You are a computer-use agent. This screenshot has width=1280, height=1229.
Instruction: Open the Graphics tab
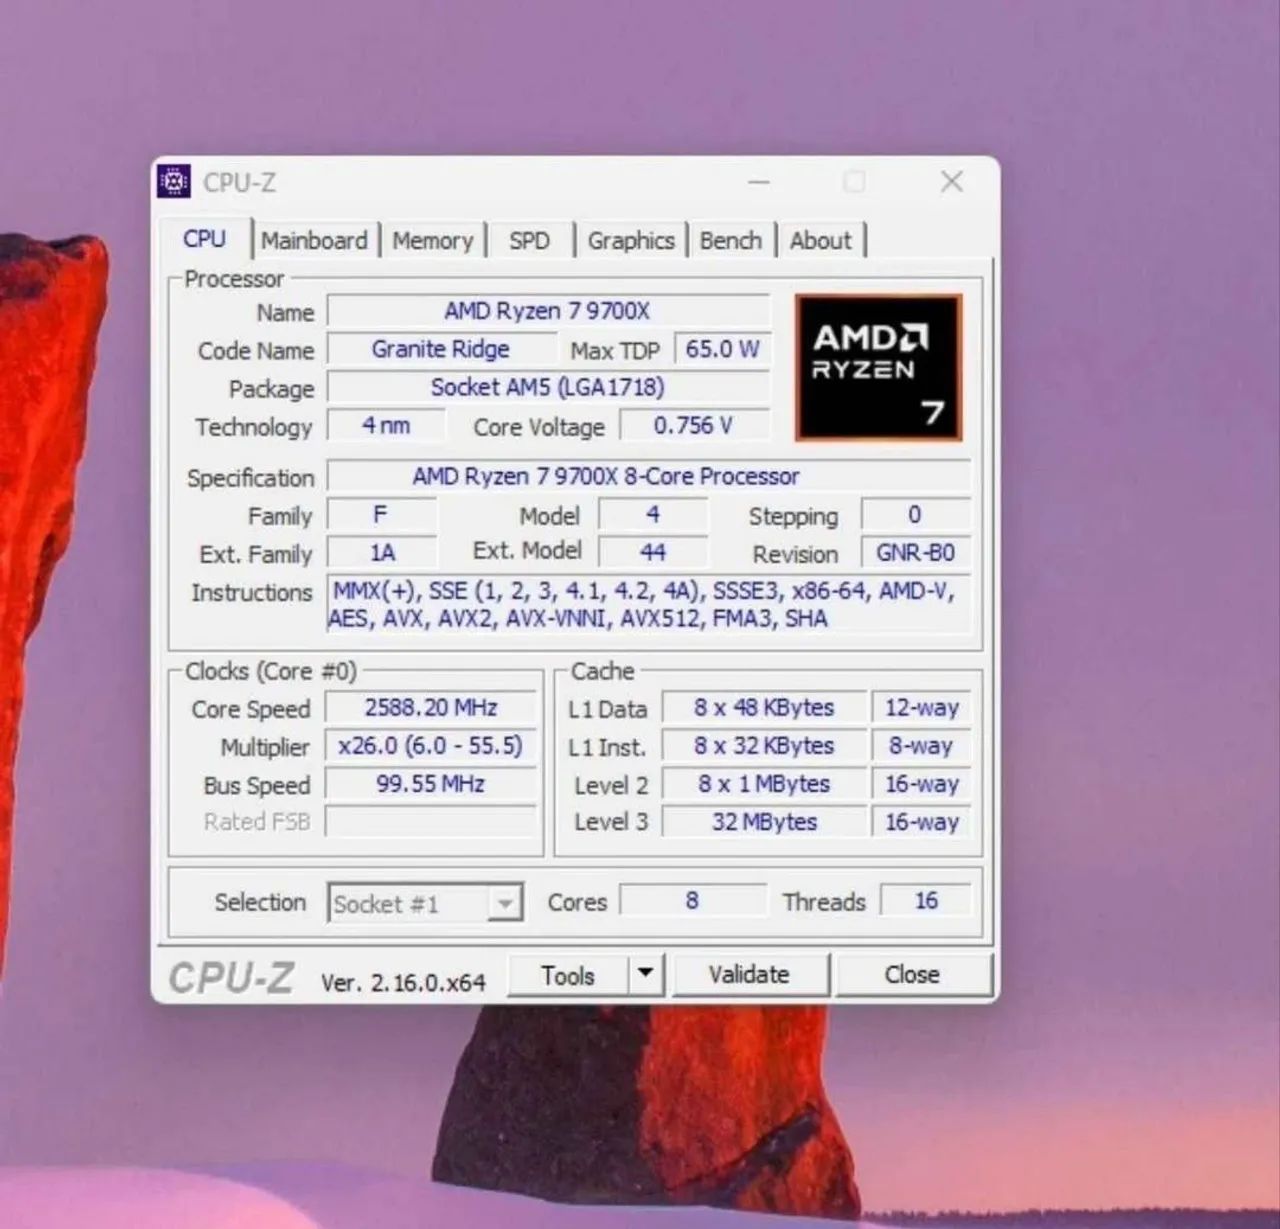[x=631, y=241]
